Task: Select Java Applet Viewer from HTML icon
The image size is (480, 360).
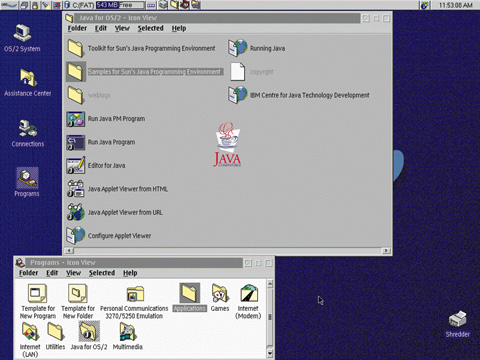Action: pos(76,189)
